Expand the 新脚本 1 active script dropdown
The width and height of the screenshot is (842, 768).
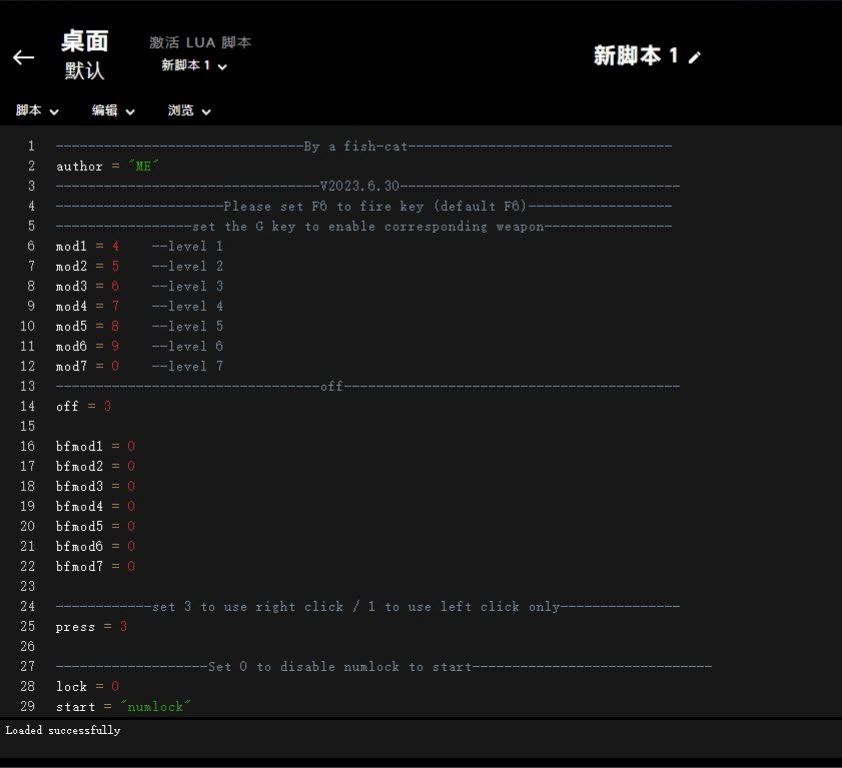[194, 66]
